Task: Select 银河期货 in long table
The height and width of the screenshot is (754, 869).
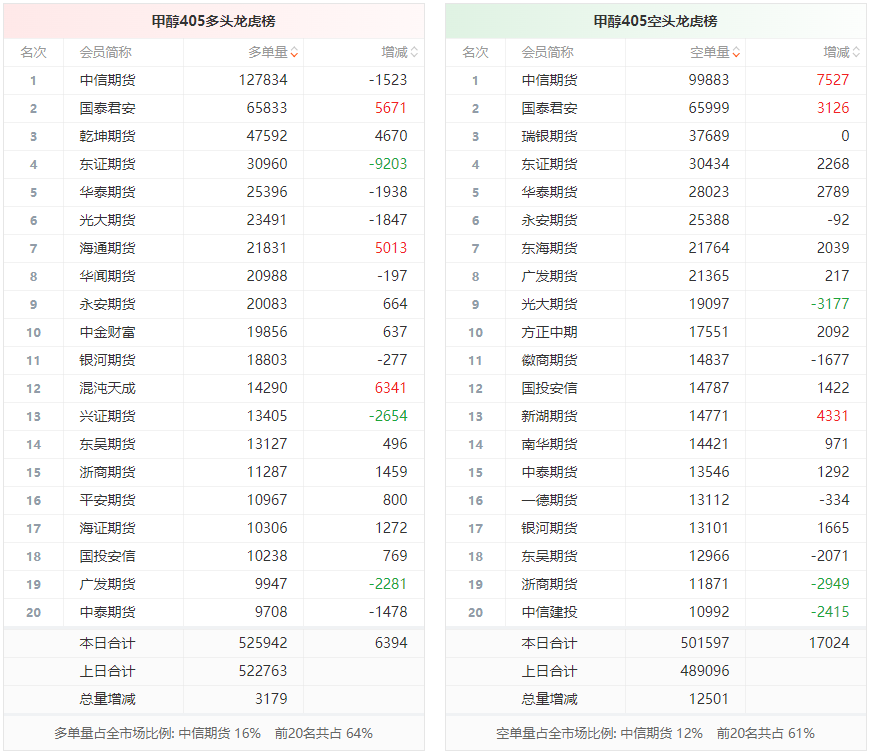Action: (x=107, y=360)
